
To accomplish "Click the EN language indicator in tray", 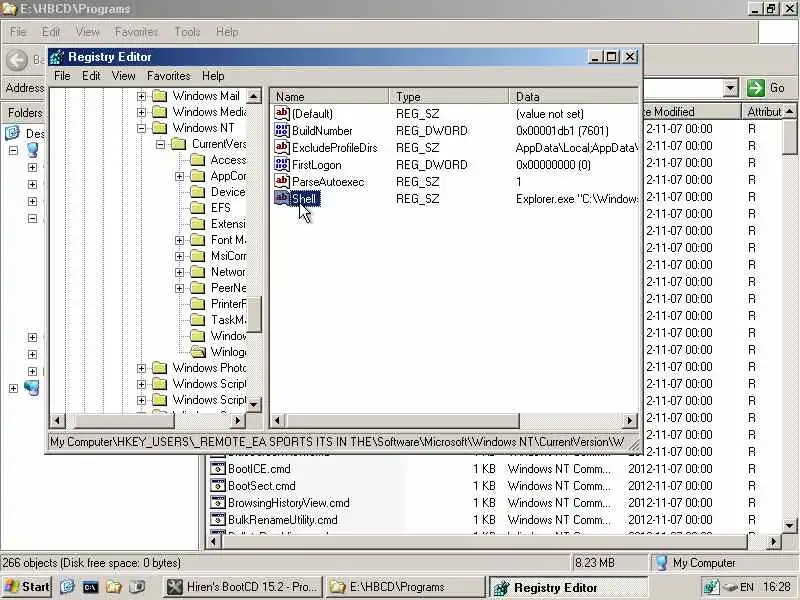I will (x=746, y=587).
